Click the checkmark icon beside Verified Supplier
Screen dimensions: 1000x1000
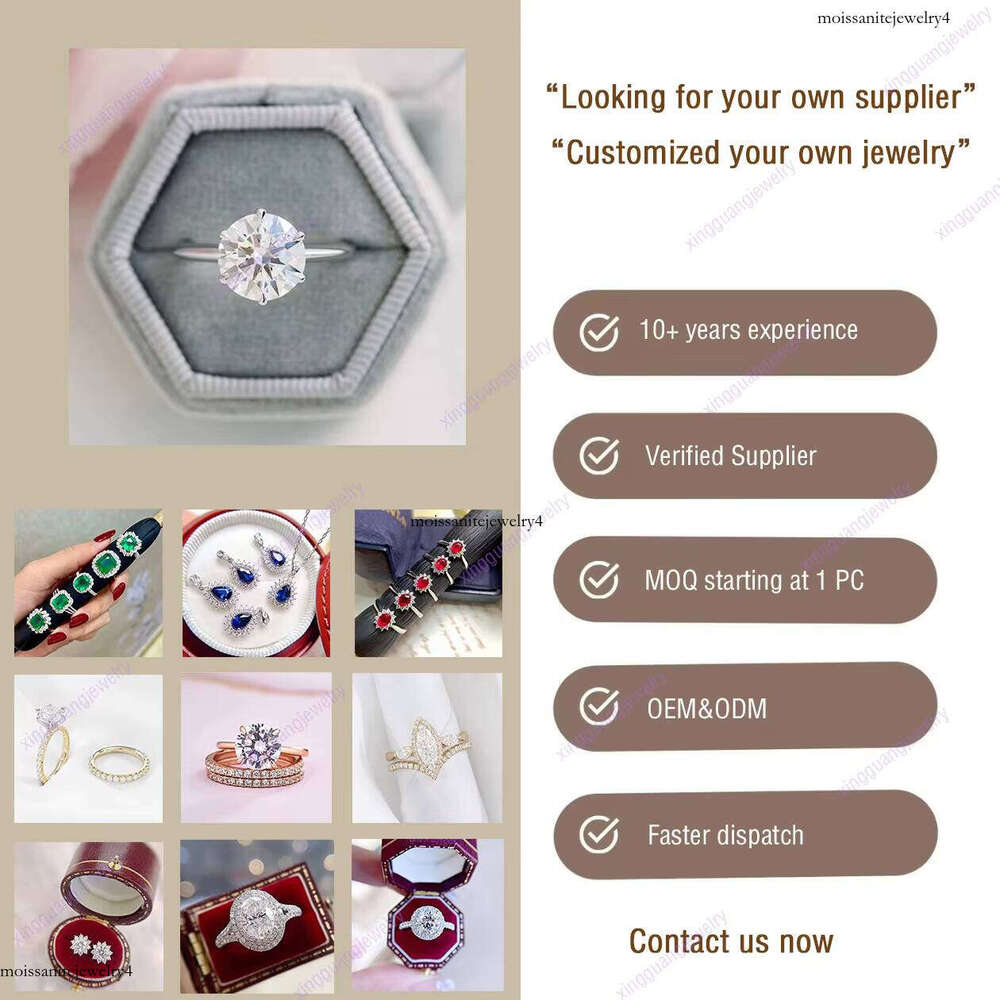pyautogui.click(x=598, y=455)
